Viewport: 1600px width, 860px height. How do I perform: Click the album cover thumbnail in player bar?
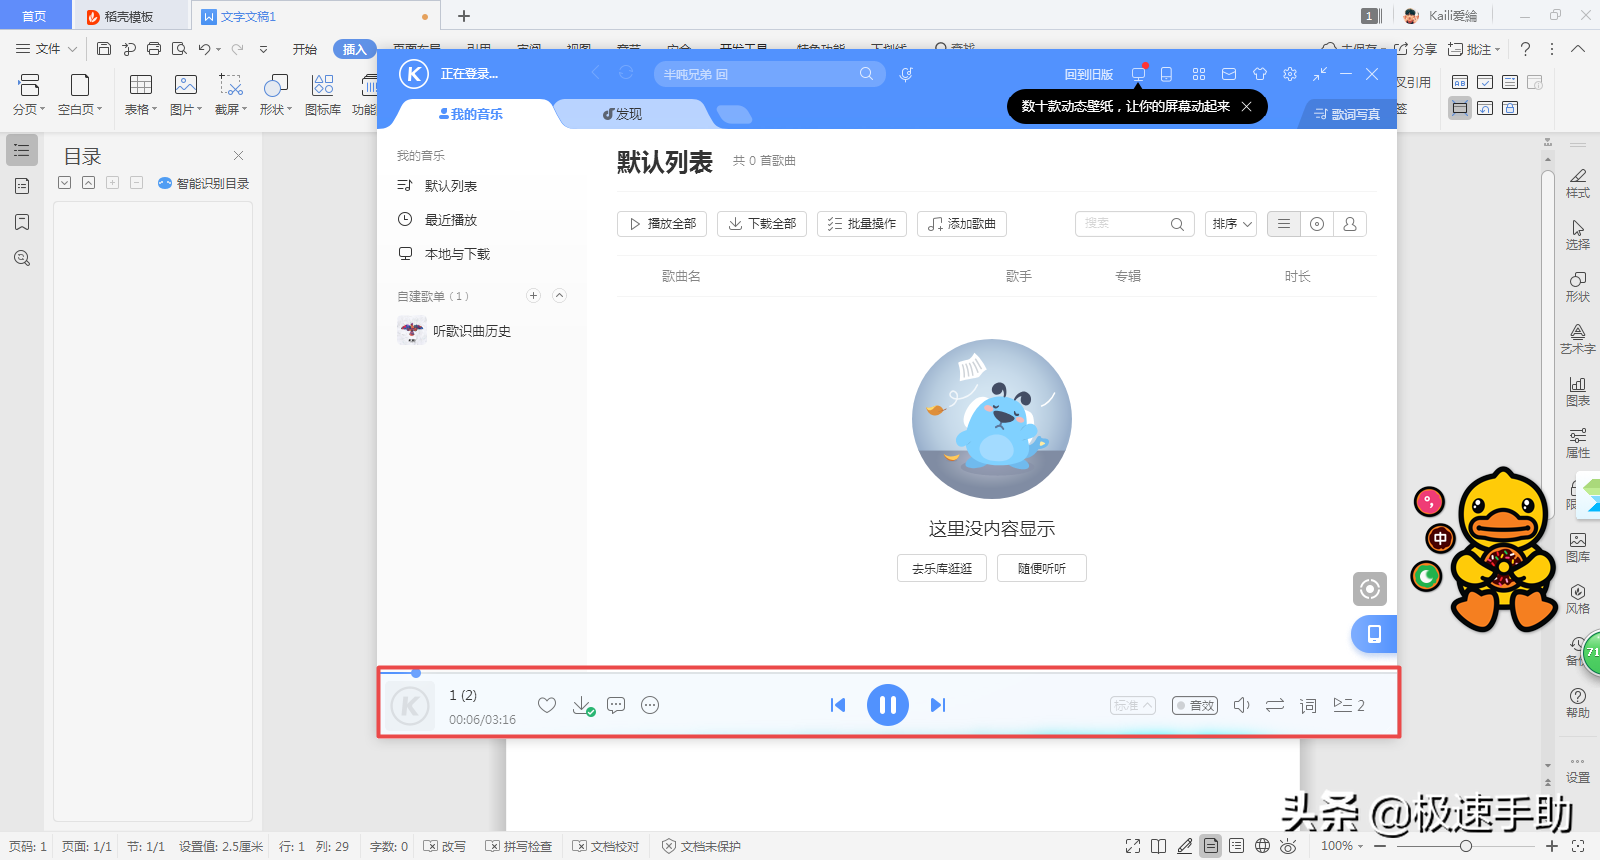click(x=410, y=706)
